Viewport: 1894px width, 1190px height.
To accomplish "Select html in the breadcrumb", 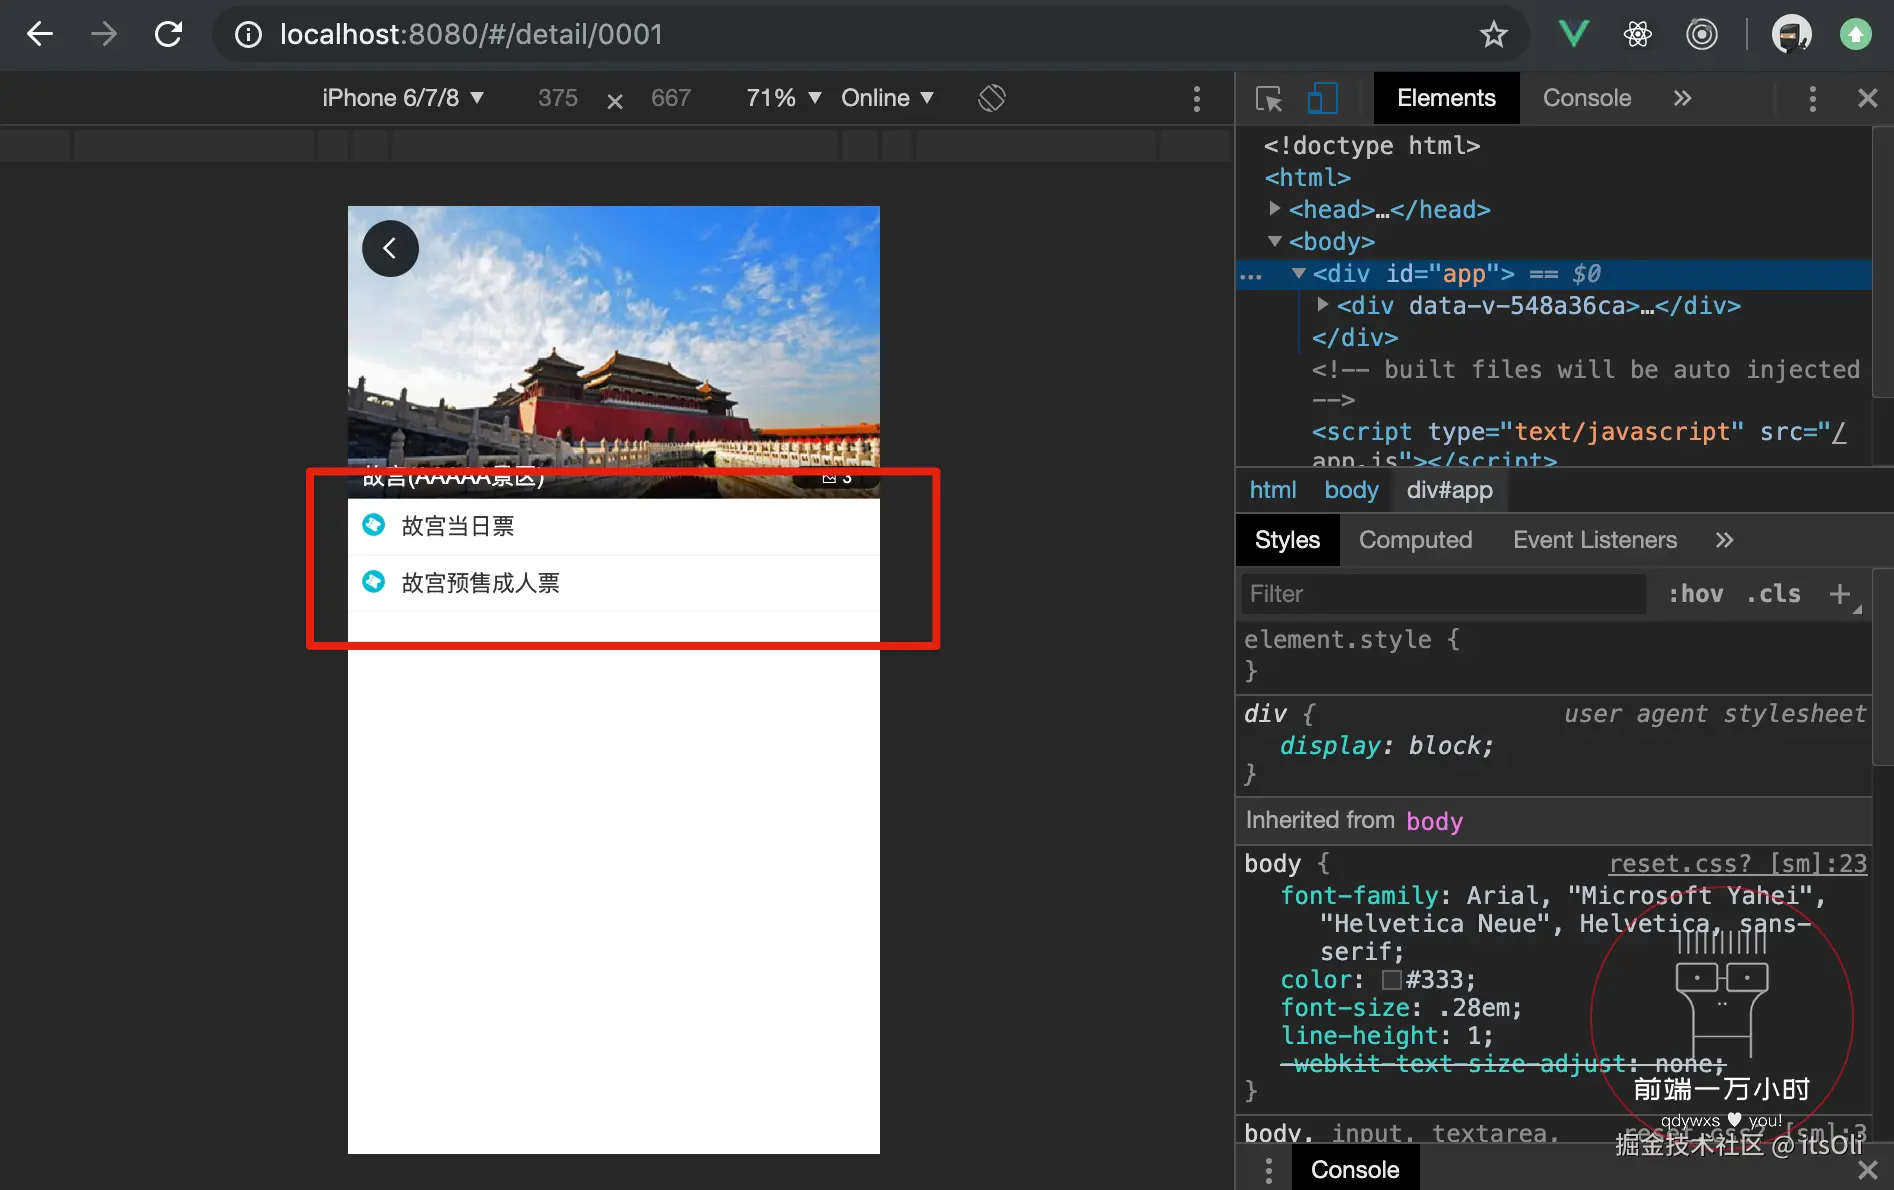I will [1273, 490].
